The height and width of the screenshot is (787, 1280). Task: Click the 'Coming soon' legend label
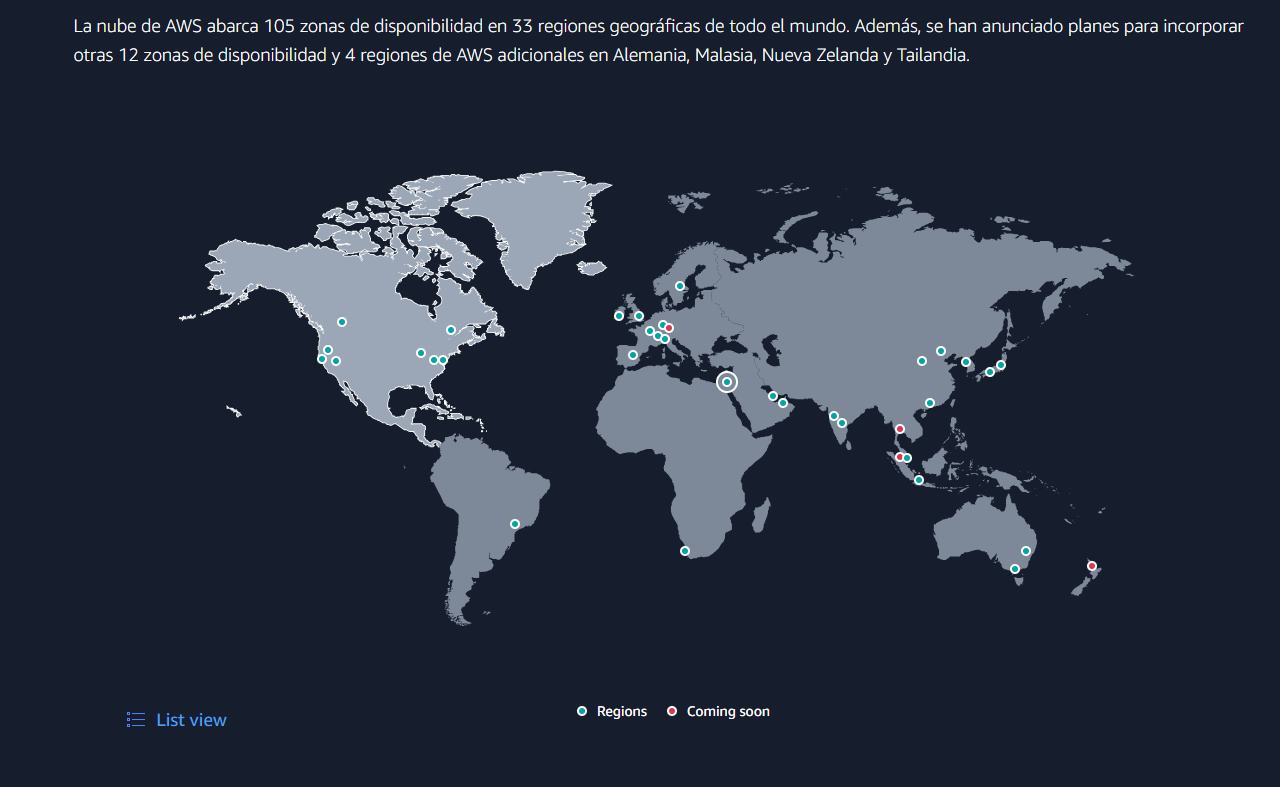point(728,712)
